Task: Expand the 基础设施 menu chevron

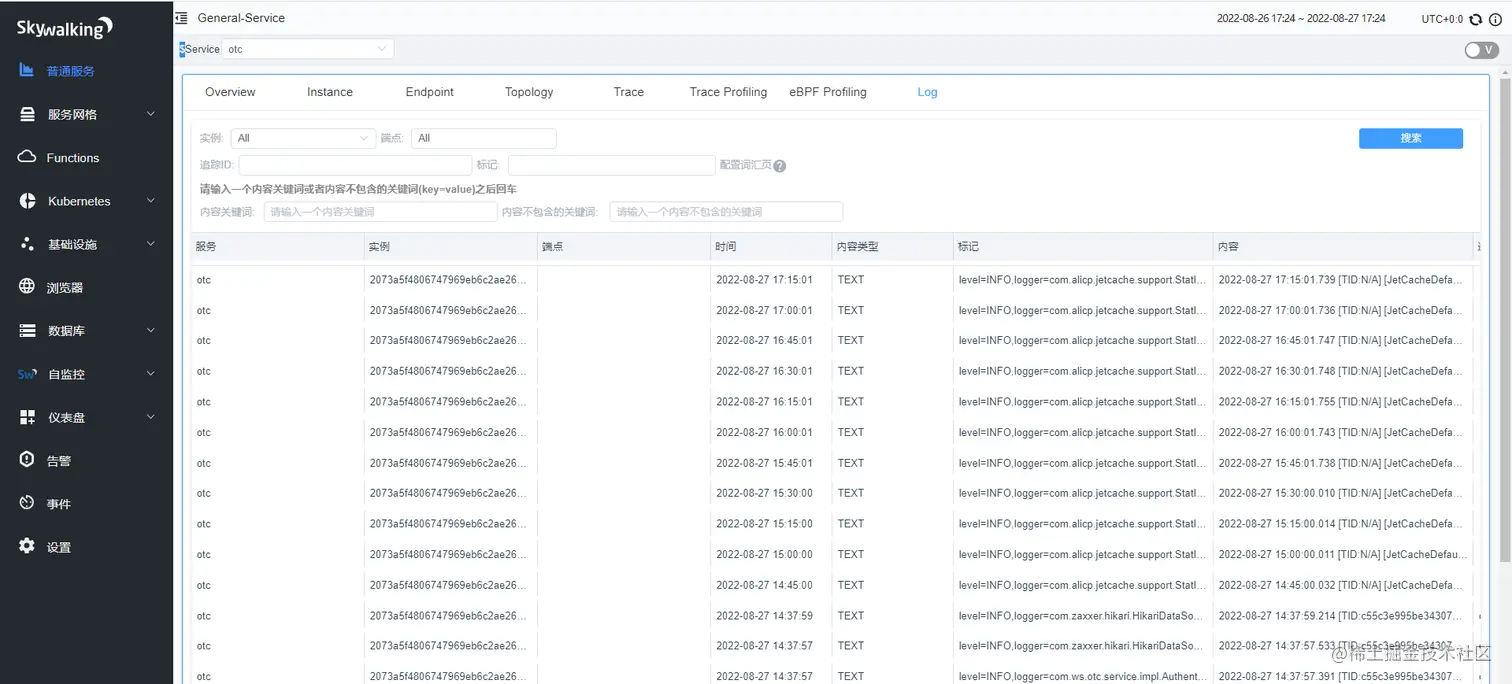Action: [x=151, y=244]
